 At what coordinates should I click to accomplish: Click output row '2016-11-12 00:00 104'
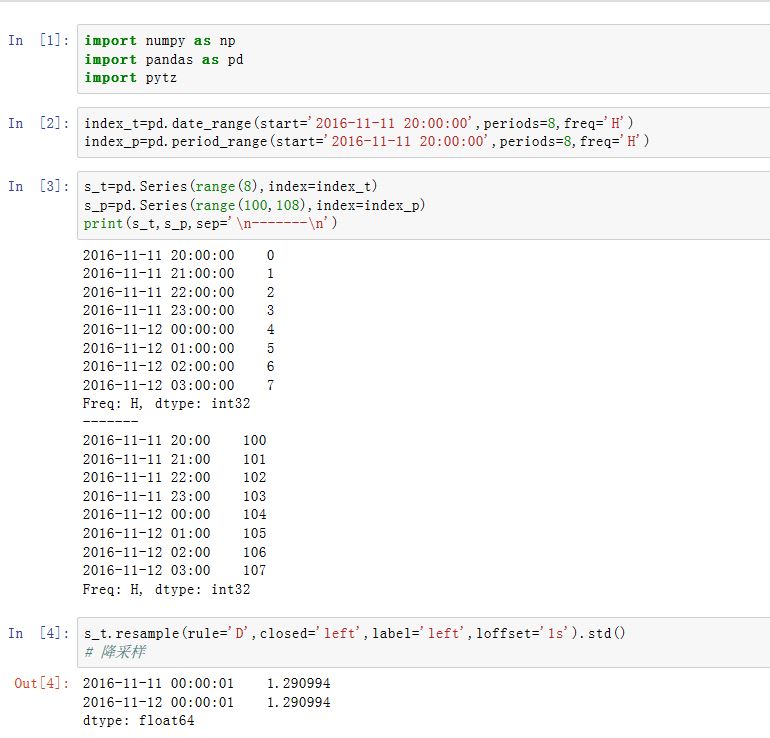(x=174, y=515)
